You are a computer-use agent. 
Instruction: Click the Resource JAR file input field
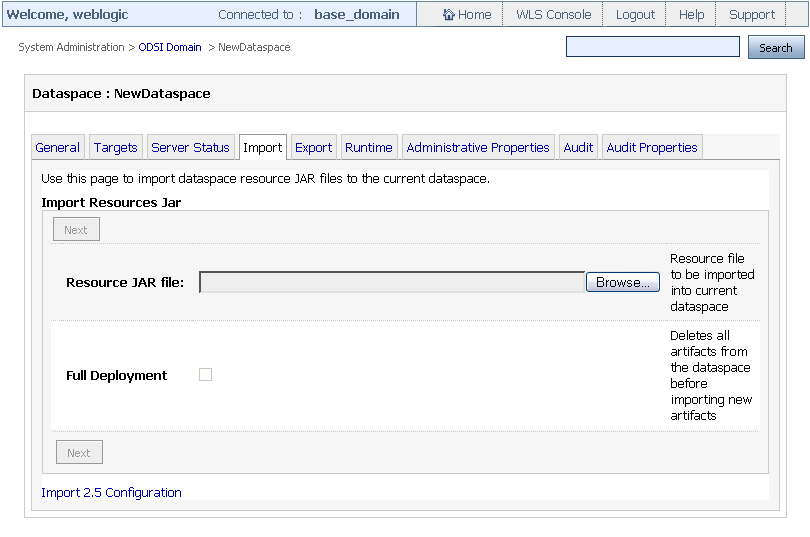tap(392, 282)
